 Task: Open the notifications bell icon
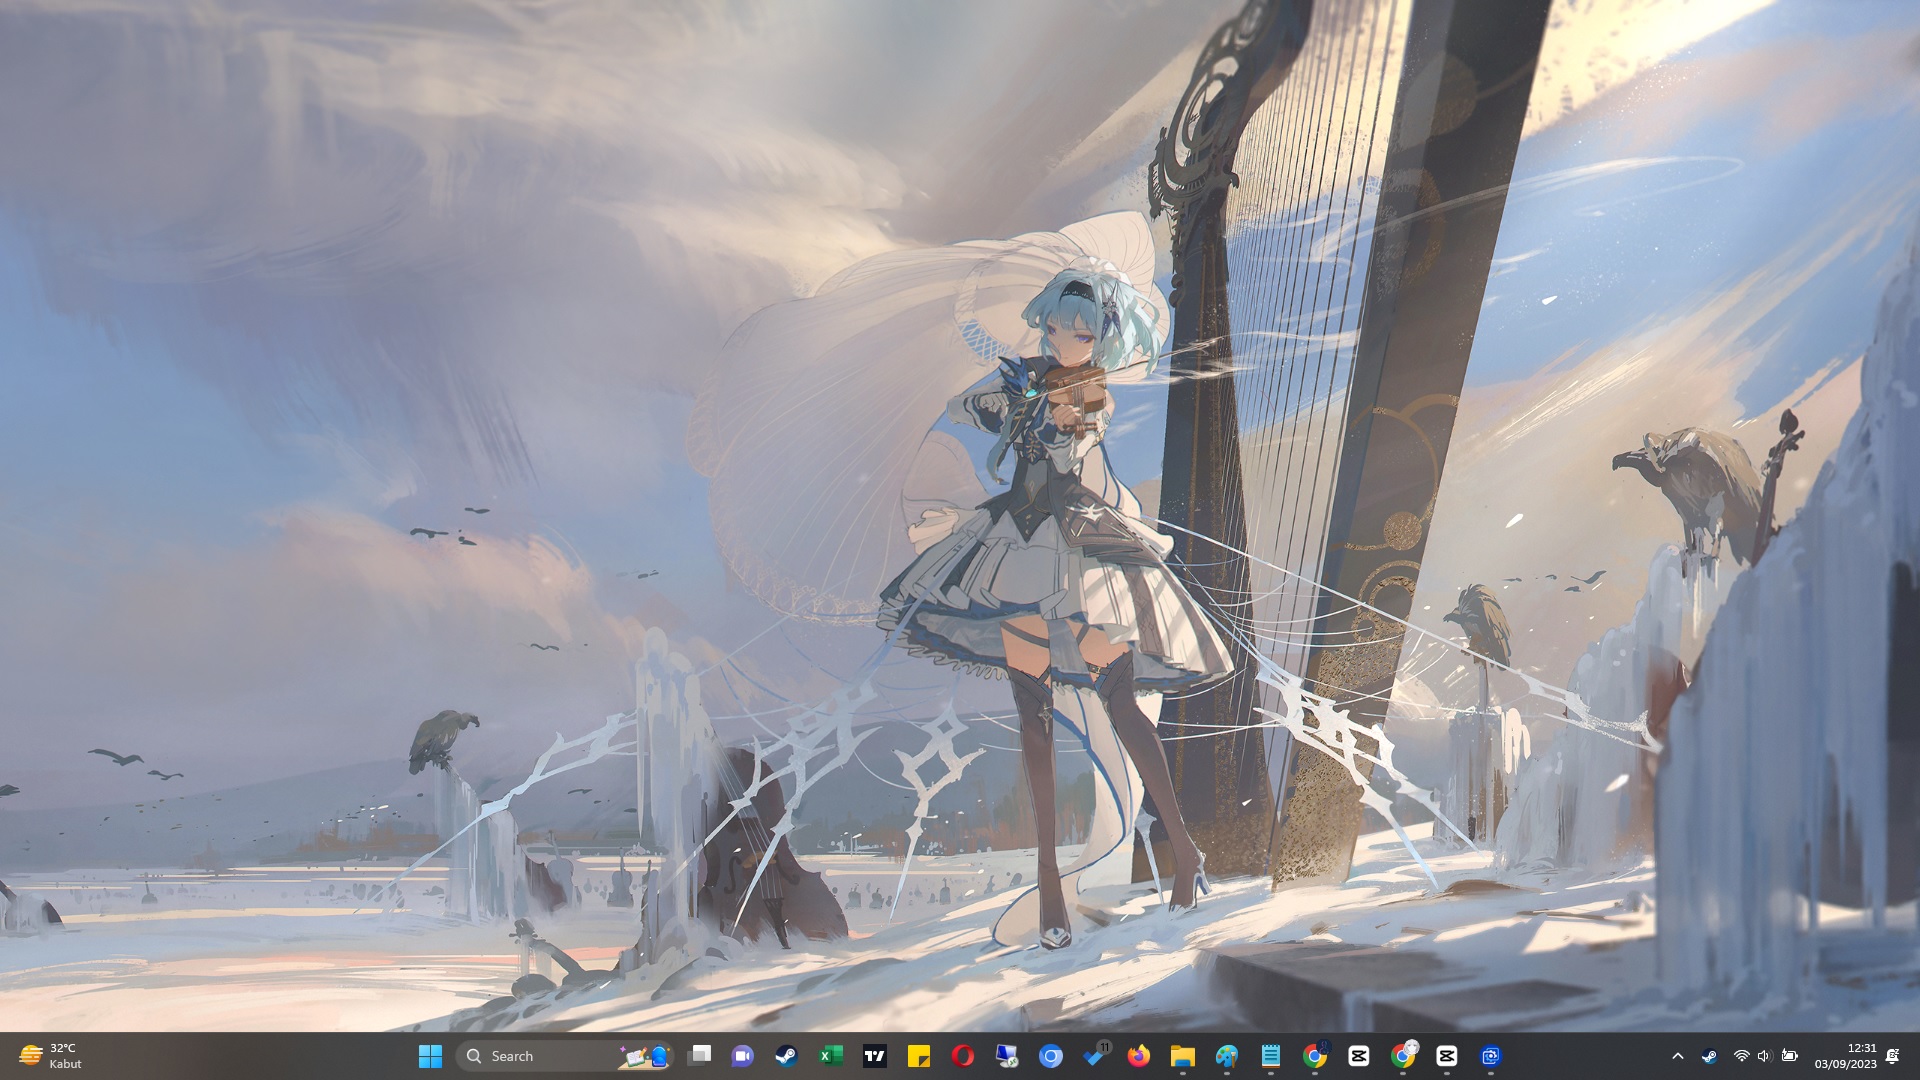[1892, 1056]
